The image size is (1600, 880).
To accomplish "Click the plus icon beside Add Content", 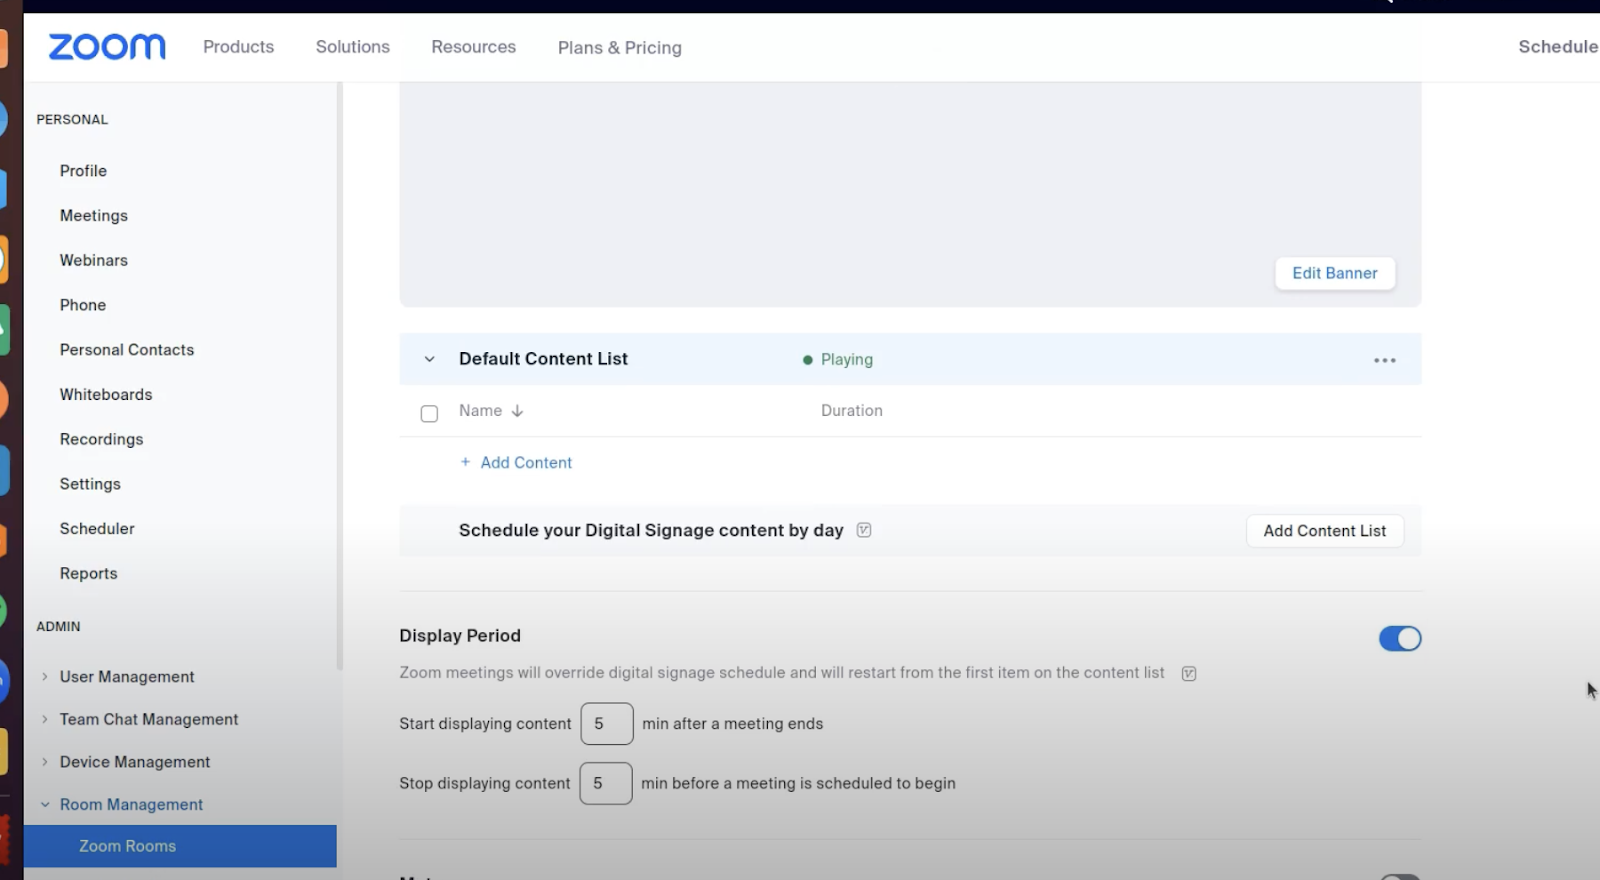I will coord(465,462).
